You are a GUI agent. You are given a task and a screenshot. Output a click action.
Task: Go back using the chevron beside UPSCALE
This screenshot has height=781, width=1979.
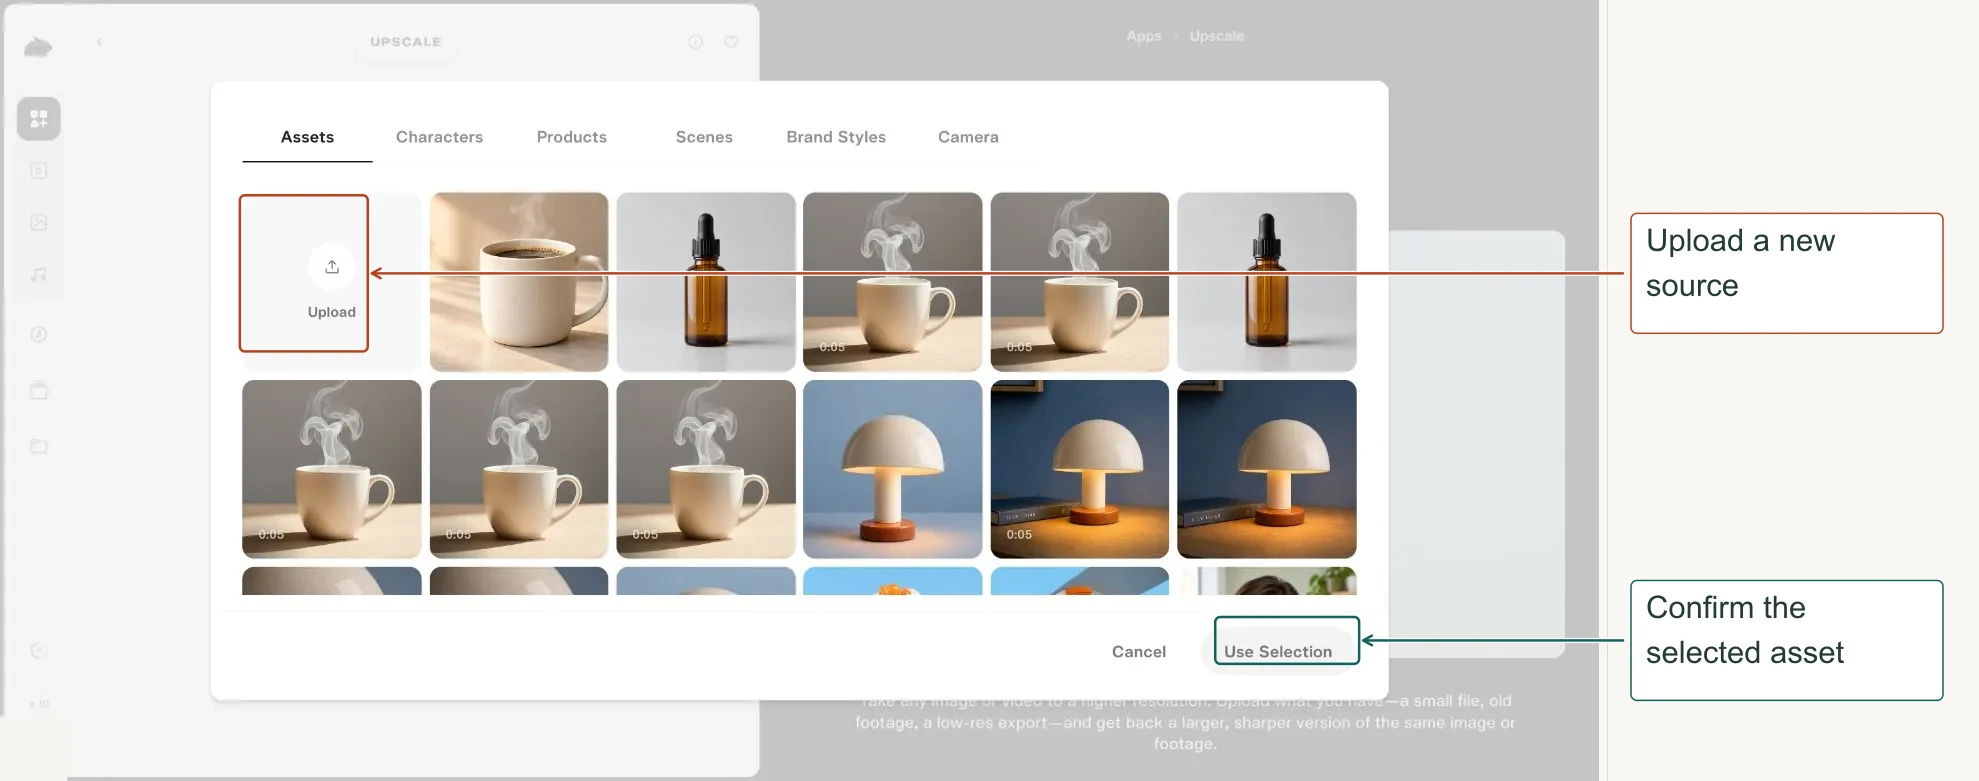(x=99, y=42)
